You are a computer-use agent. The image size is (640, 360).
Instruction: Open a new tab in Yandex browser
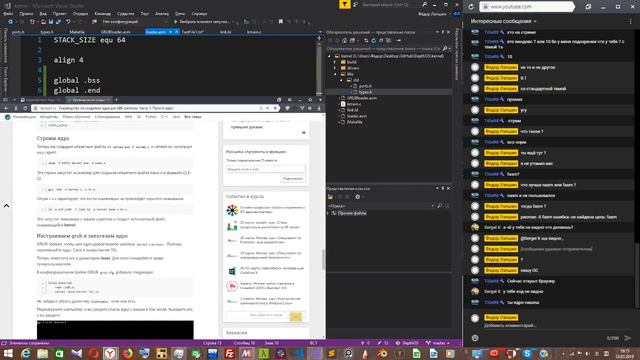(x=116, y=100)
